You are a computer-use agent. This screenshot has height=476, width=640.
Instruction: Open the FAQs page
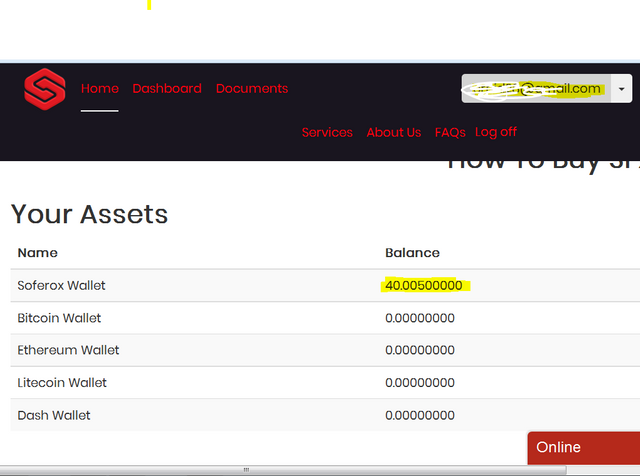point(450,132)
